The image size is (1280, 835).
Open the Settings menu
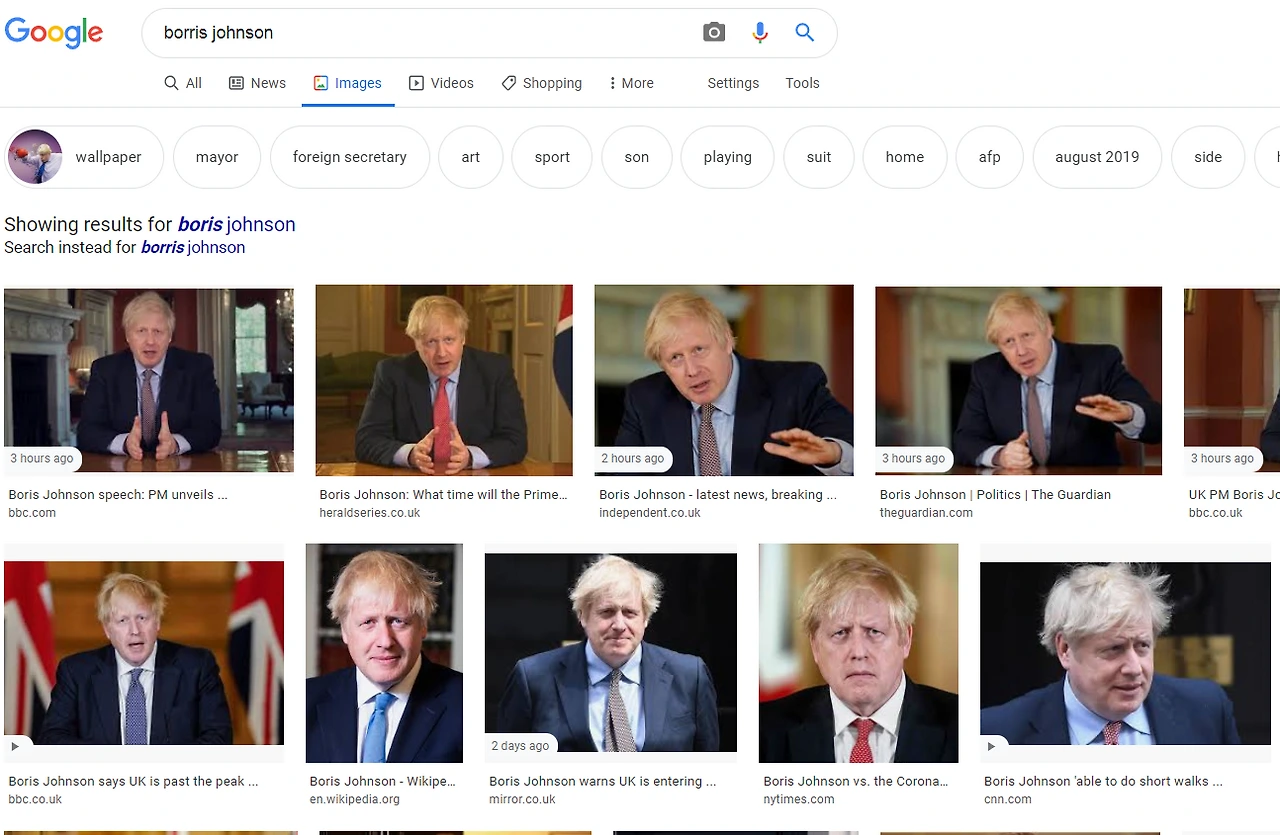pos(733,83)
